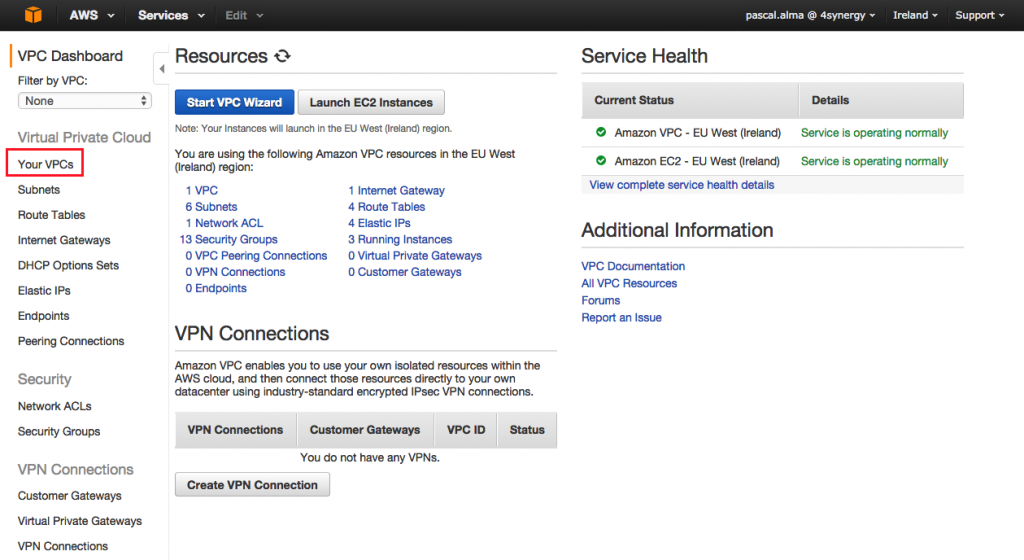Refresh resources with the circular arrows icon
Viewport: 1024px width, 560px height.
pyautogui.click(x=283, y=56)
